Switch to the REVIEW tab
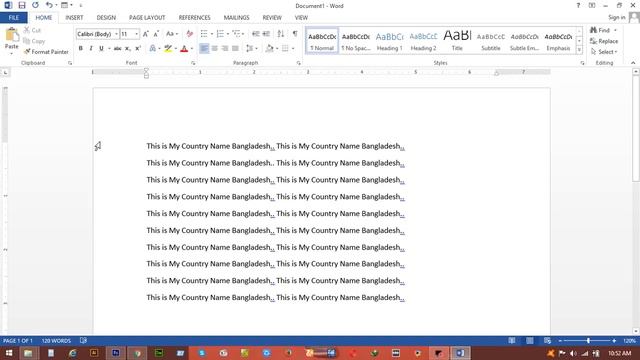 pyautogui.click(x=272, y=18)
